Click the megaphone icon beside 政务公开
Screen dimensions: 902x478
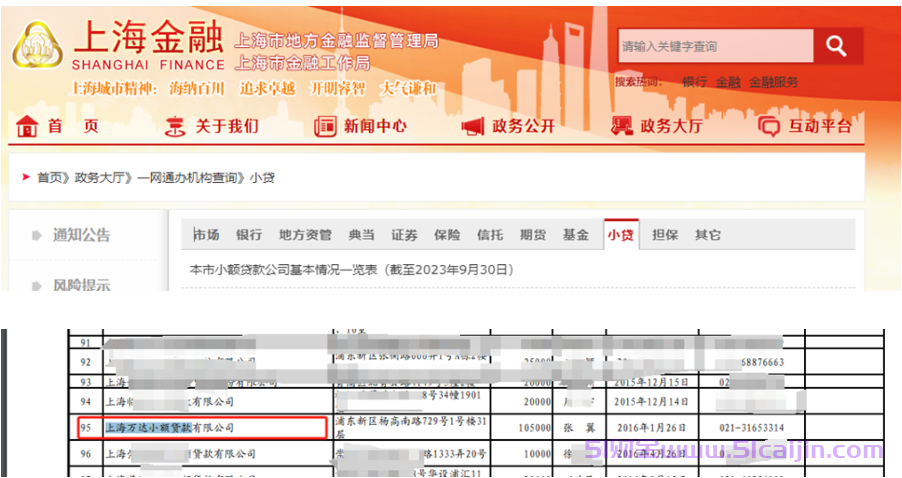473,126
